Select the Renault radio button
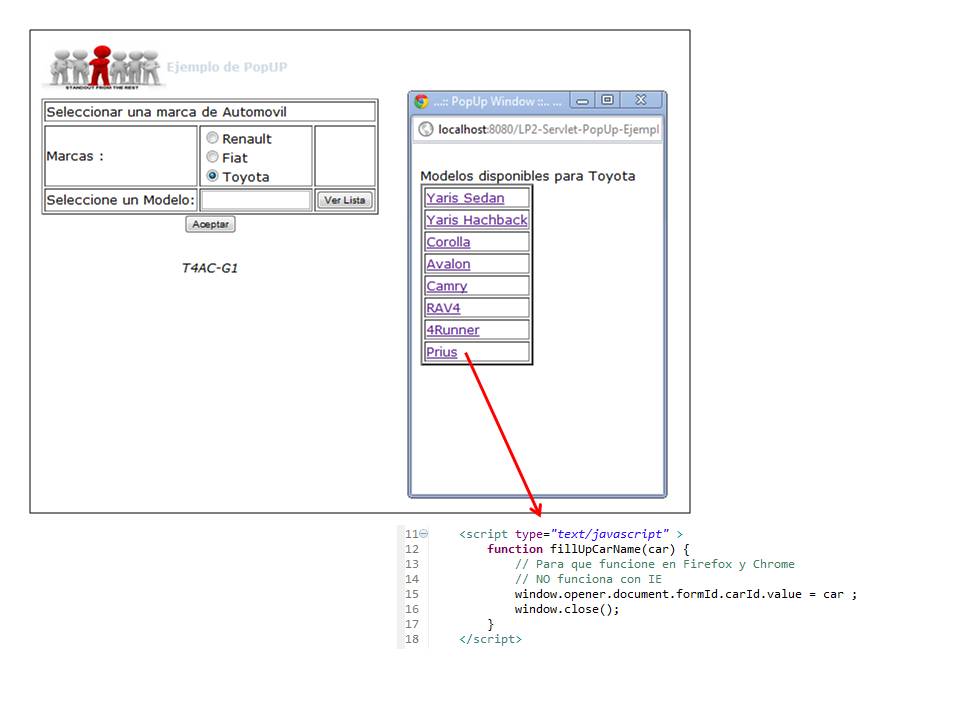This screenshot has width=960, height=720. click(x=212, y=138)
